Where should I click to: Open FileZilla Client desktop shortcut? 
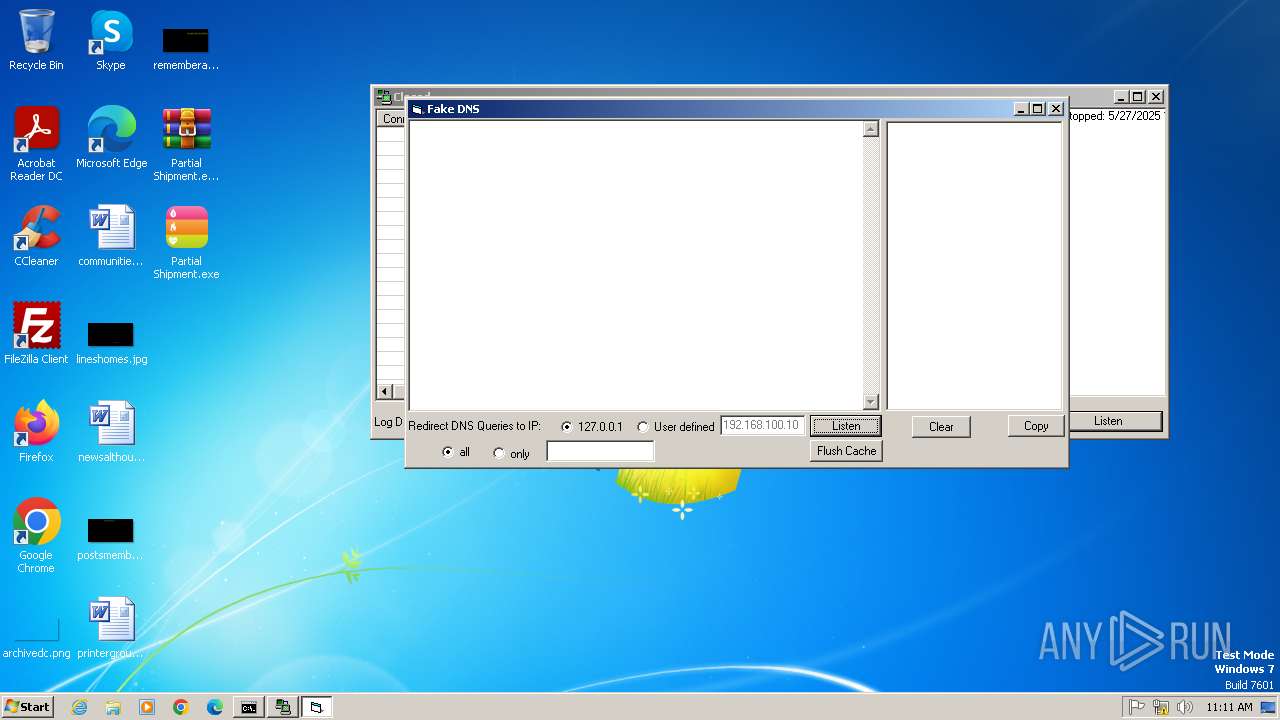pos(36,334)
